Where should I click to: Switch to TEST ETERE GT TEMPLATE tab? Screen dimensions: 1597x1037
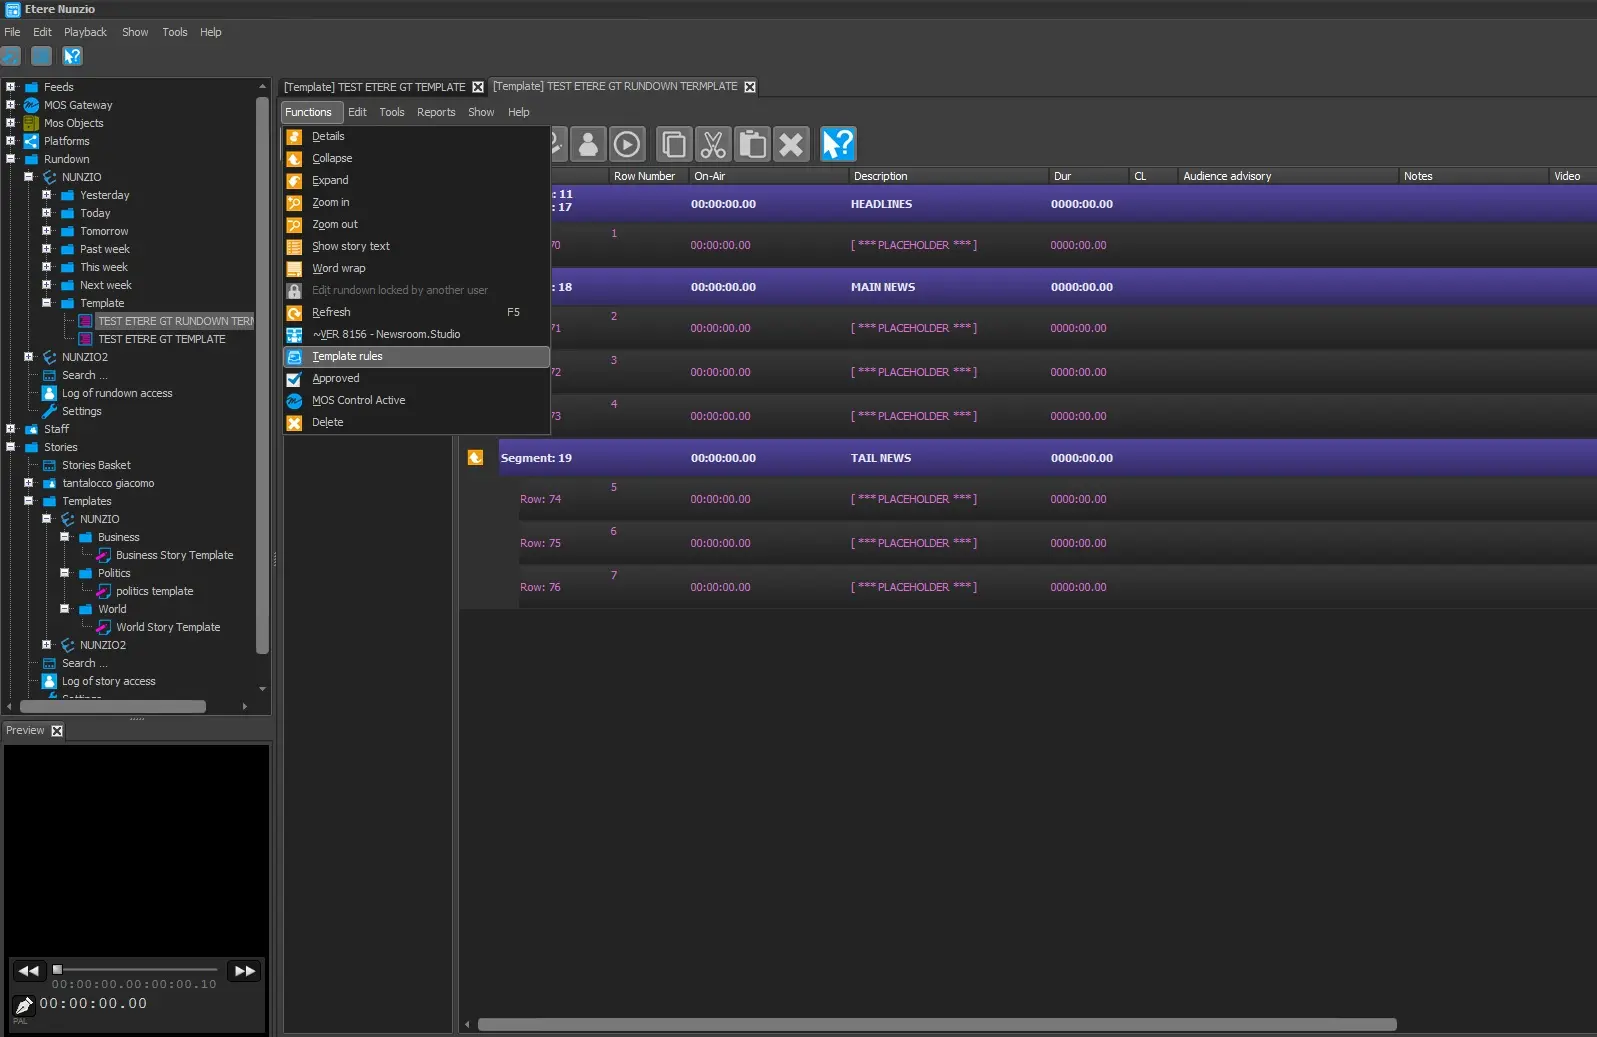click(x=374, y=87)
